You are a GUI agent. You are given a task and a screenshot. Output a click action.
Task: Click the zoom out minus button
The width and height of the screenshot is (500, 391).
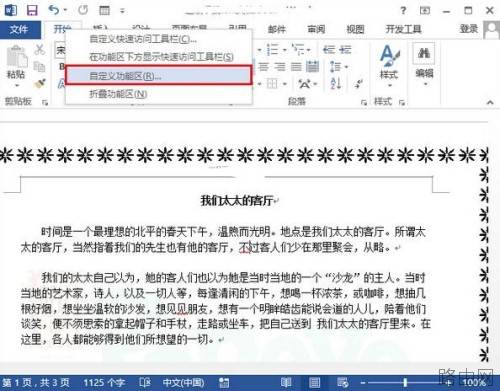363,383
